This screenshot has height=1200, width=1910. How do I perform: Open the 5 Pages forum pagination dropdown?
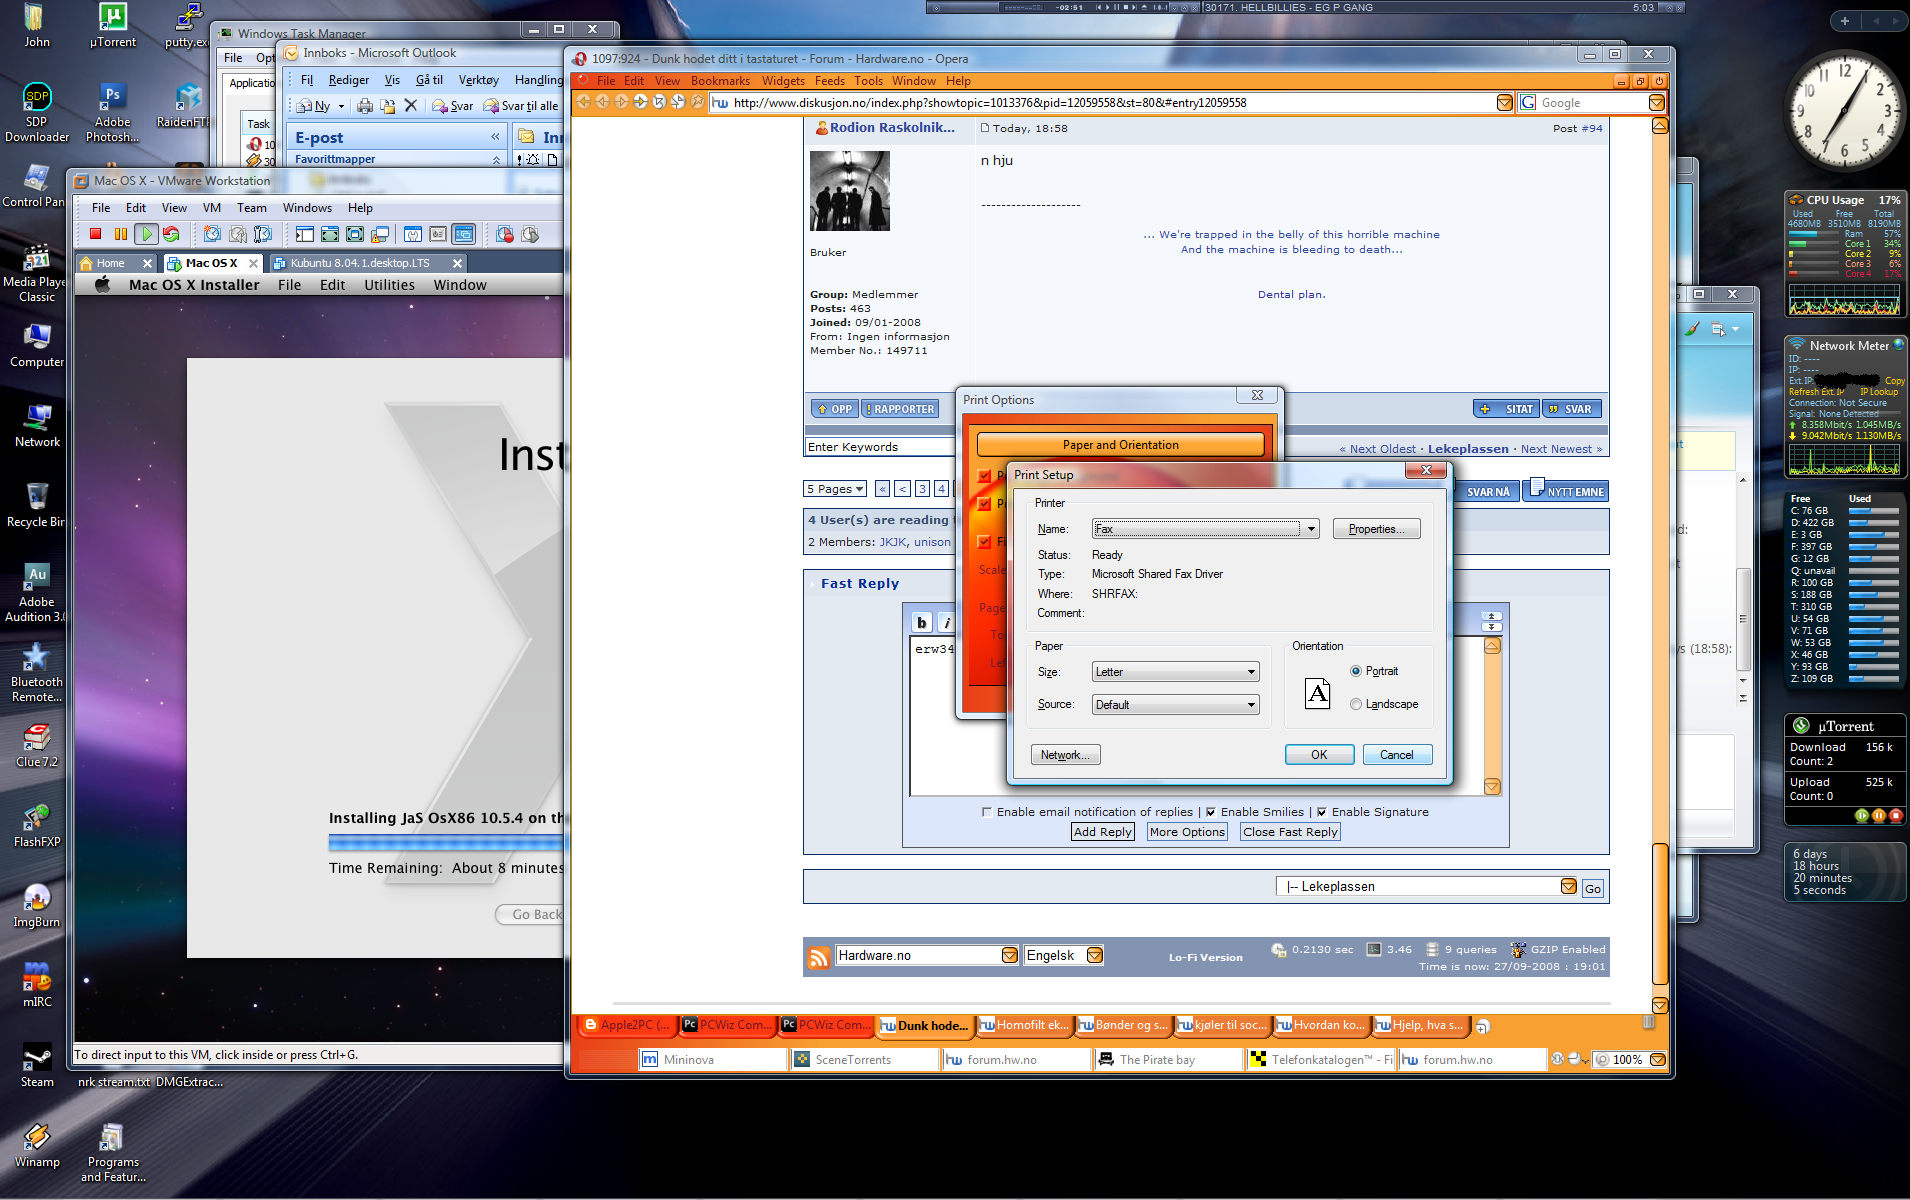pos(836,489)
